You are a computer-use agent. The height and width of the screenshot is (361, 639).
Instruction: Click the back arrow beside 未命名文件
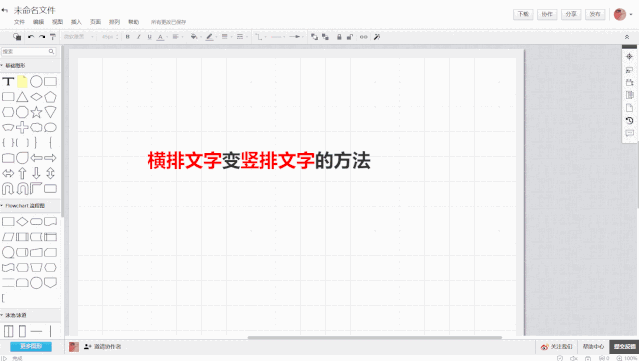tap(4, 10)
